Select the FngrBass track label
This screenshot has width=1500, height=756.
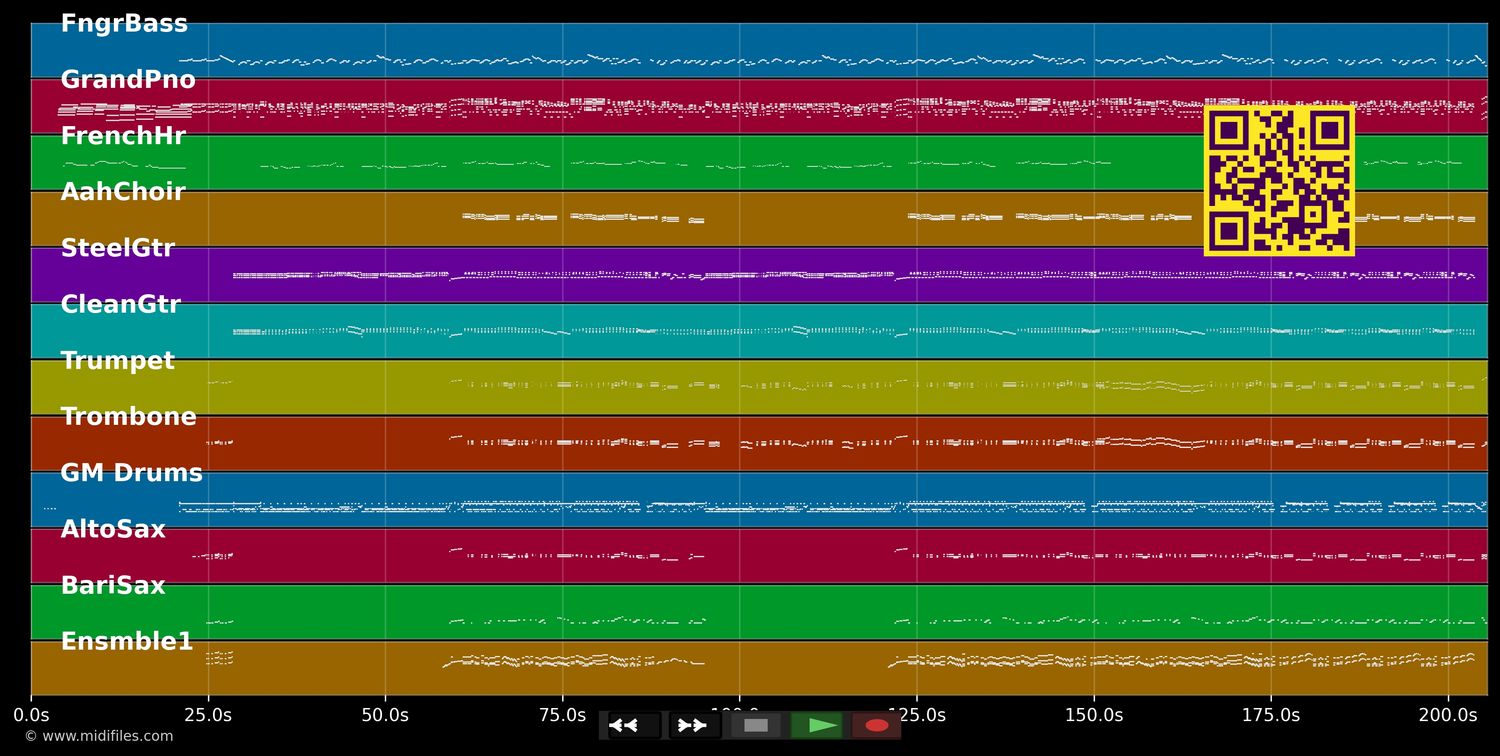pos(124,24)
